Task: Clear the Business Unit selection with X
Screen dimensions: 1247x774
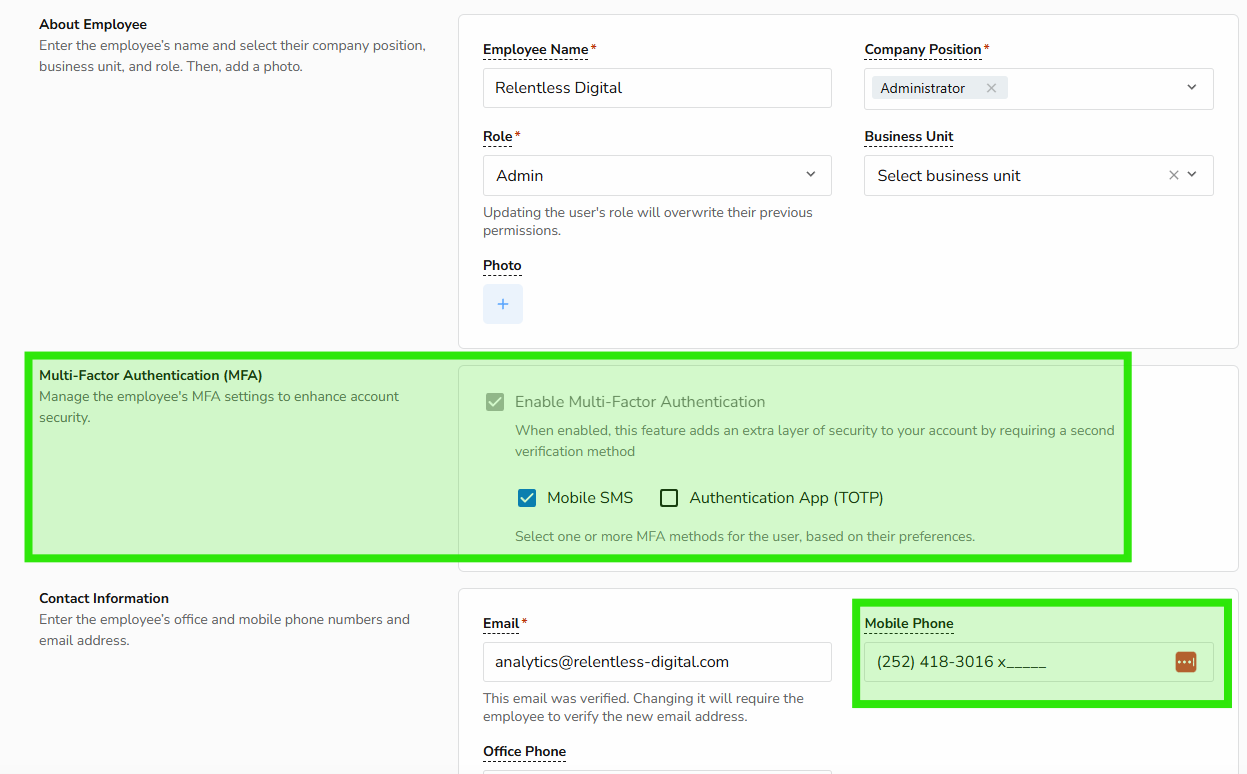Action: 1174,175
